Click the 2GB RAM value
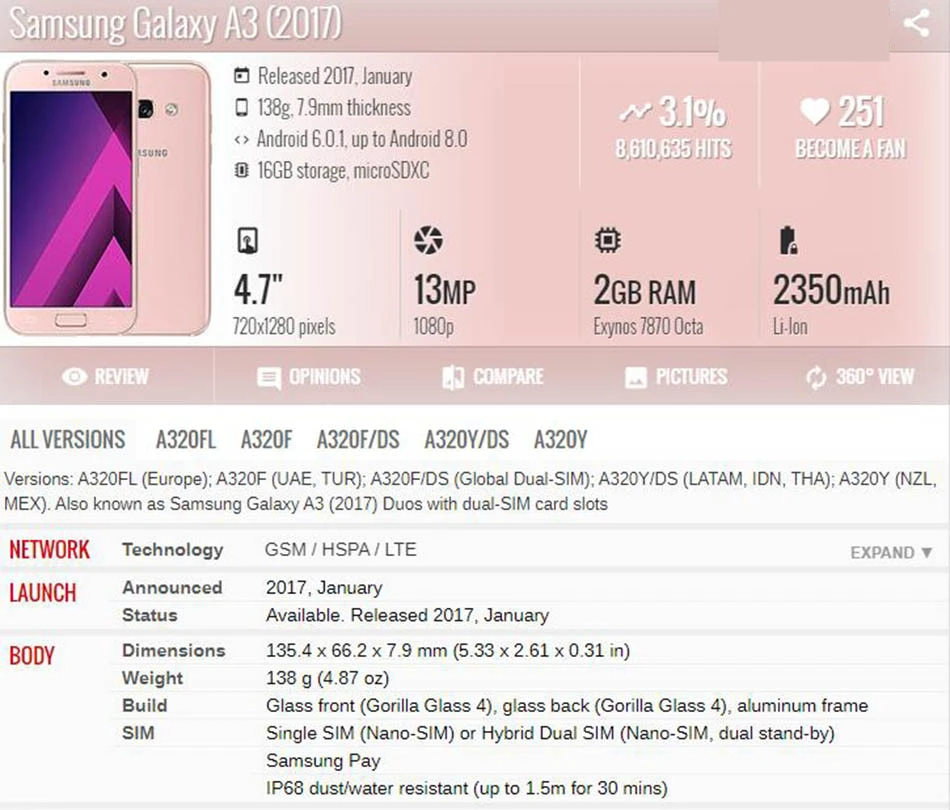950x810 pixels. coord(645,290)
